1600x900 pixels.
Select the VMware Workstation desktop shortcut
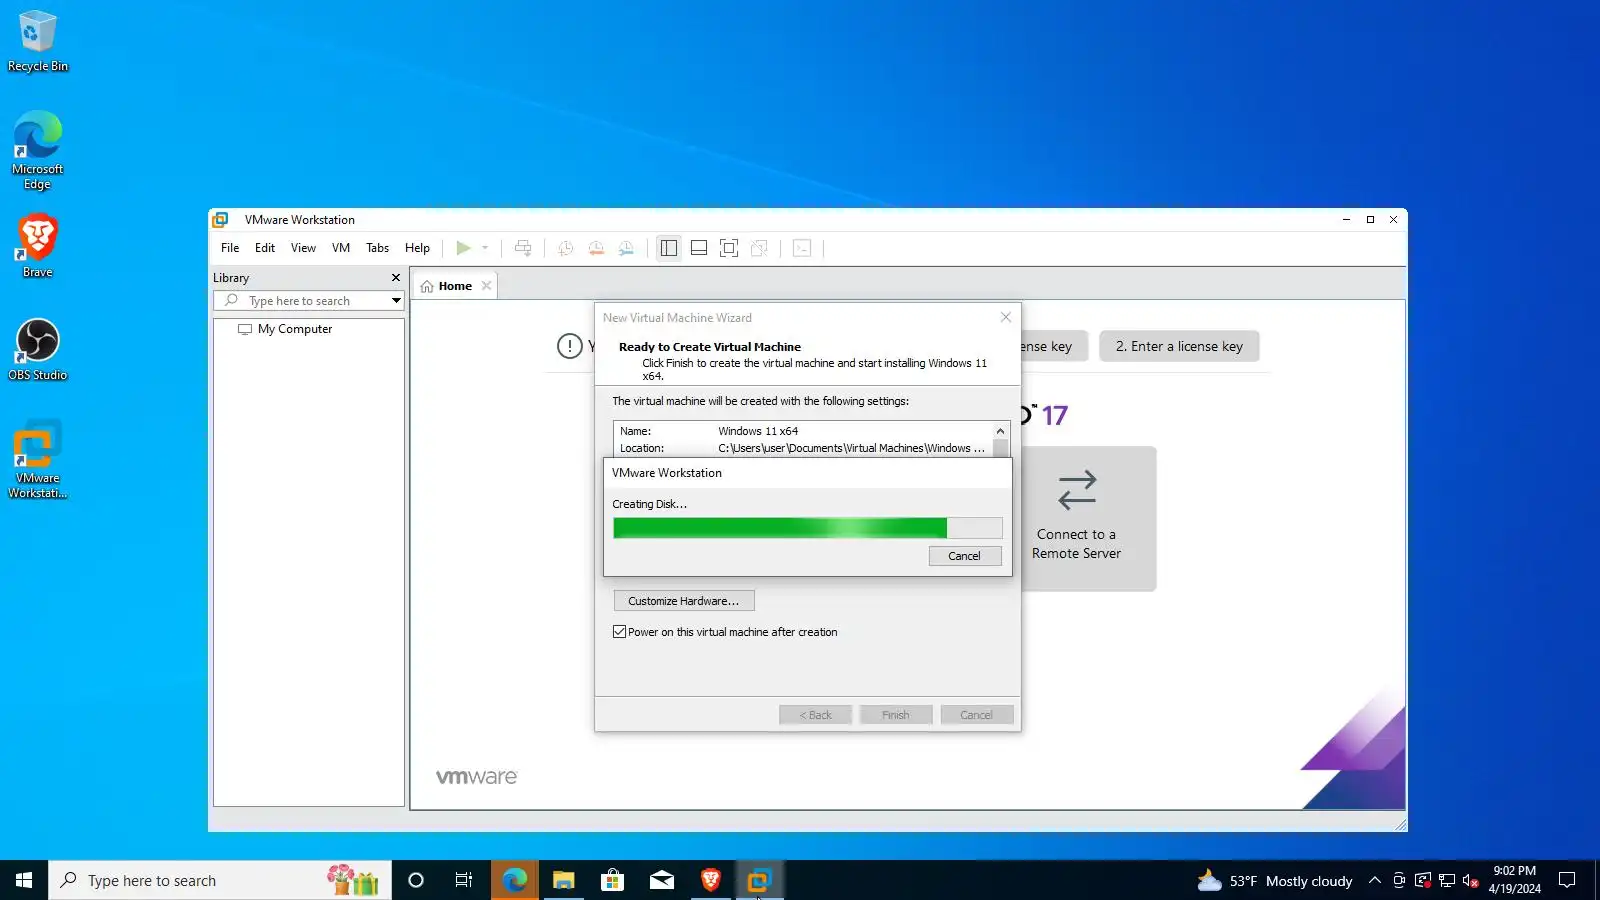38,460
